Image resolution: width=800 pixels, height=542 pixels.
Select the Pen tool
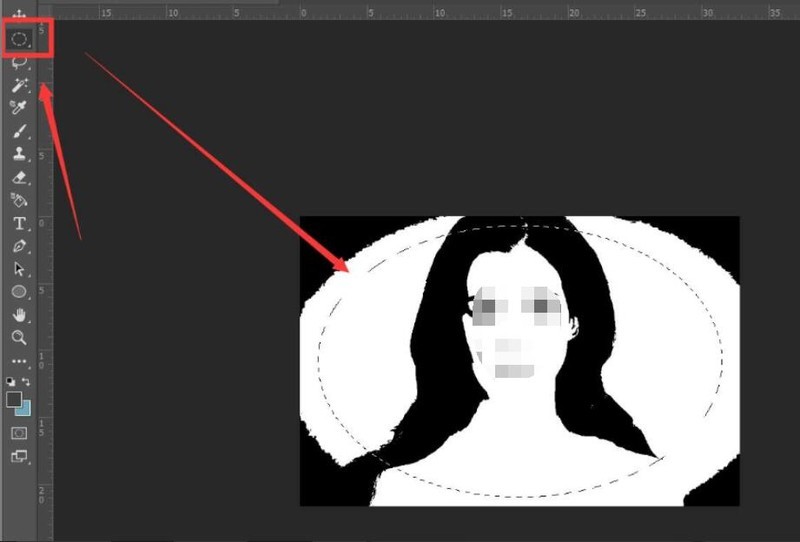[19, 246]
